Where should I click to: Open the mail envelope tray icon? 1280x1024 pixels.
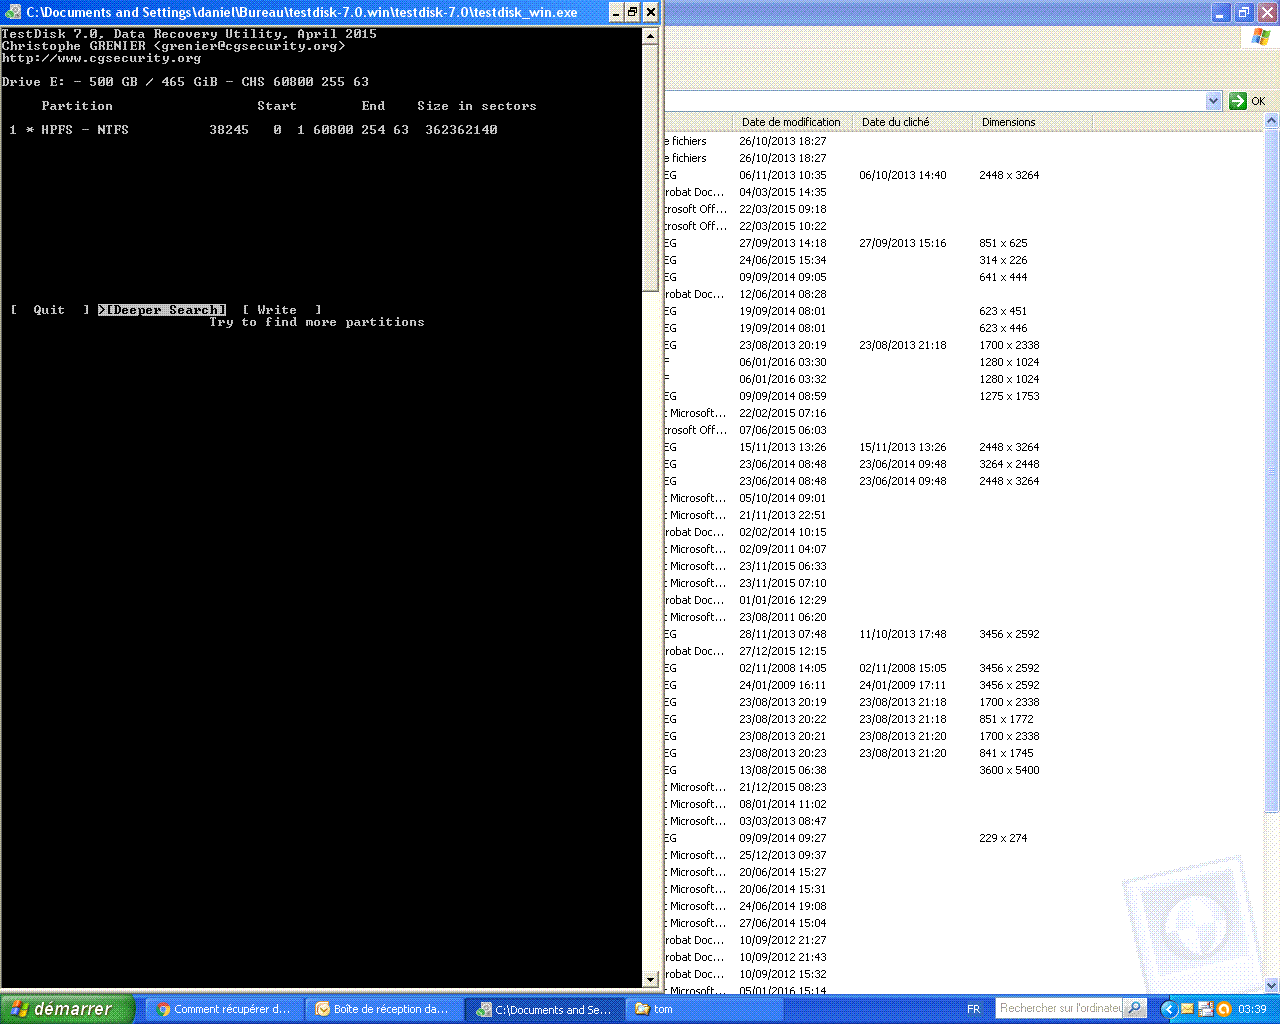(x=1187, y=1009)
